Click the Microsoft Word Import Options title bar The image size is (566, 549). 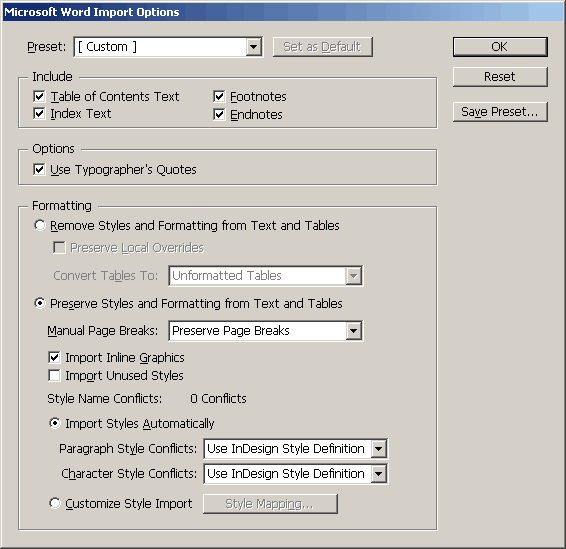point(283,12)
